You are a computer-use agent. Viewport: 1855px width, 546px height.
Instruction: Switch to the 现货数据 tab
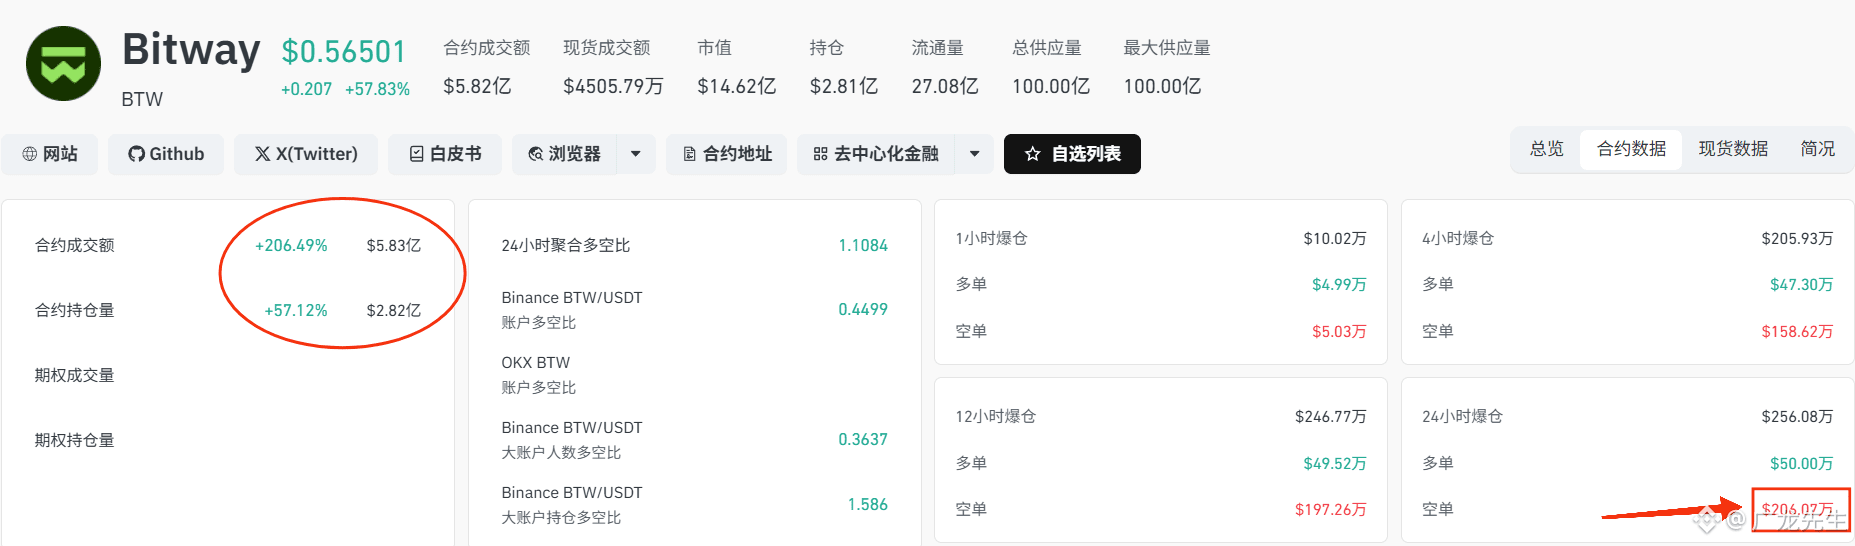tap(1733, 149)
